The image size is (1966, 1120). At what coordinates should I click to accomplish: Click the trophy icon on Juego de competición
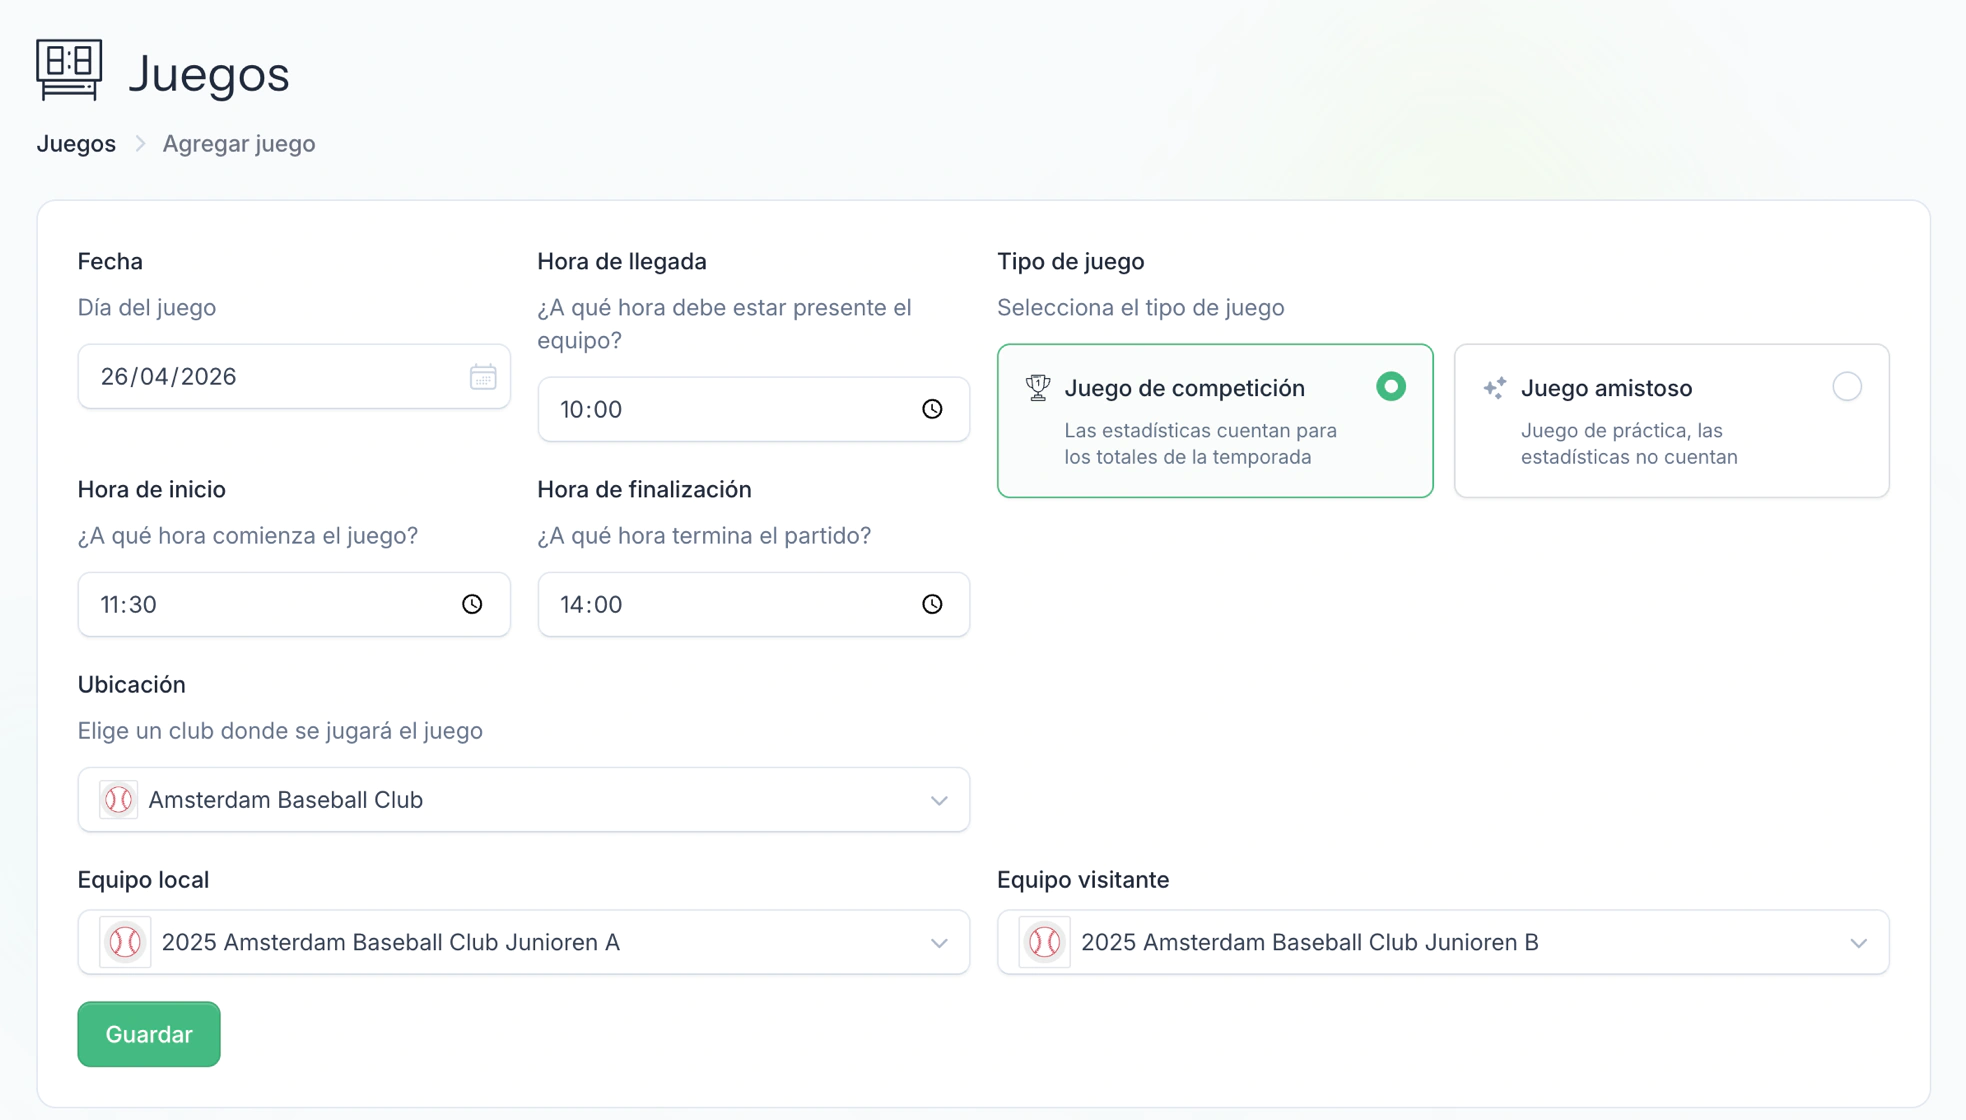[1038, 387]
